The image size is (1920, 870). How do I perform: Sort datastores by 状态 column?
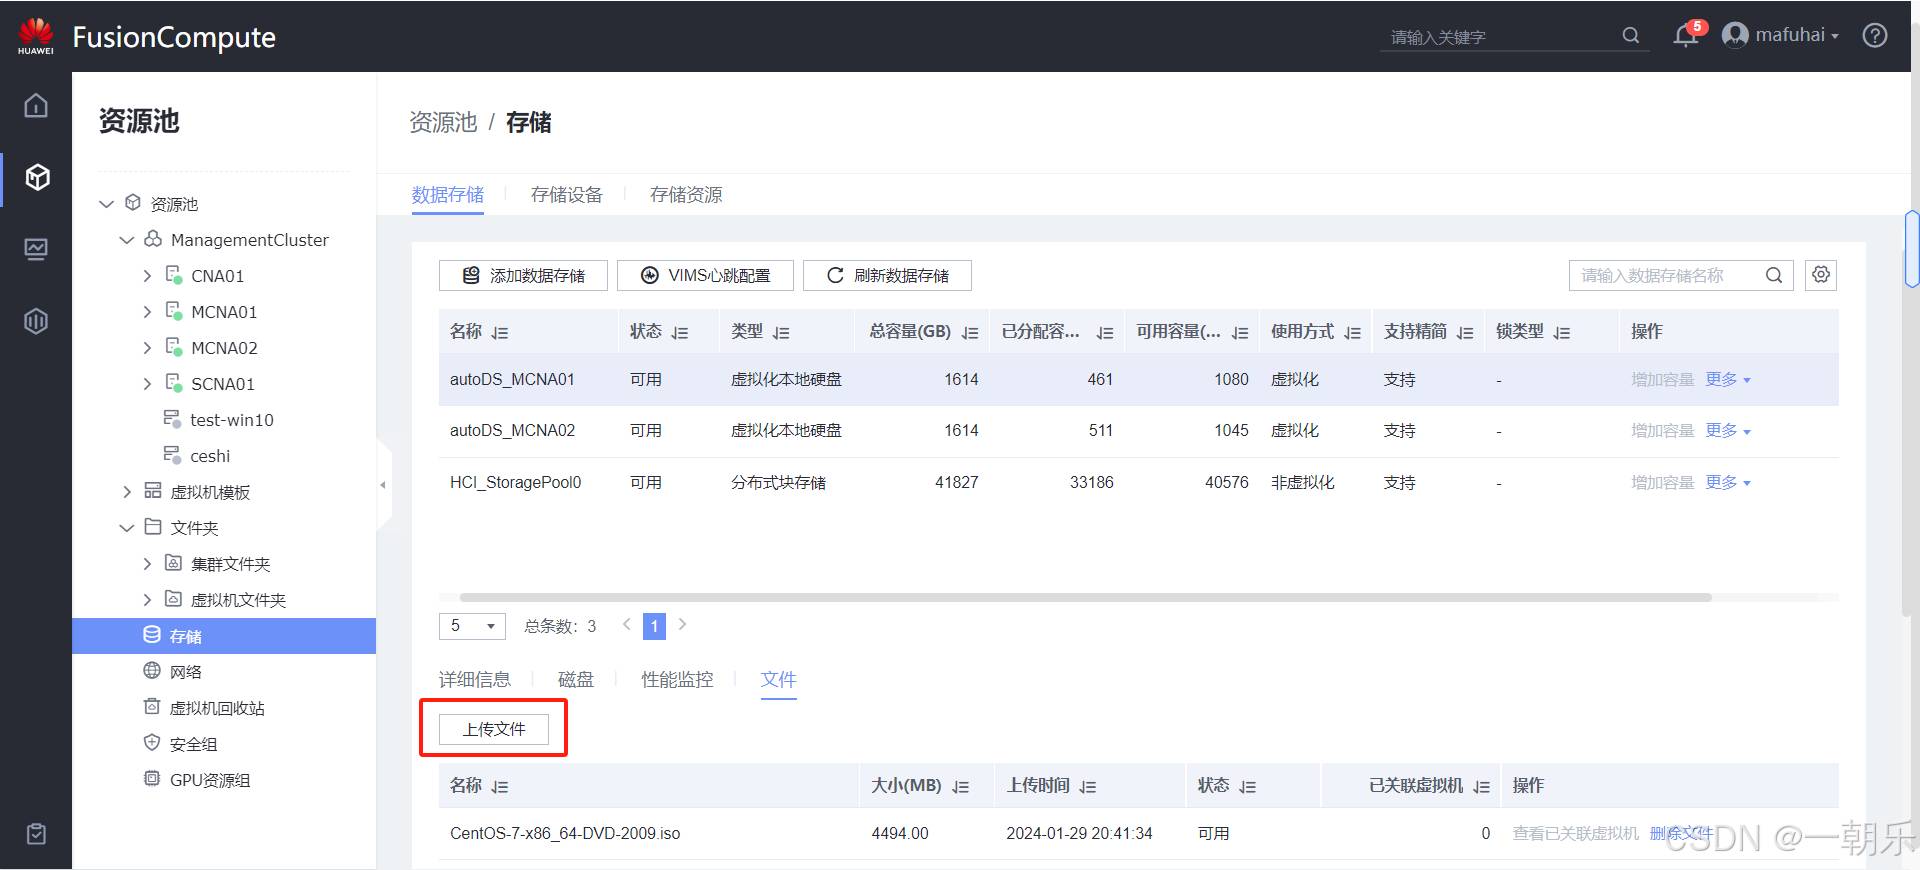click(680, 333)
